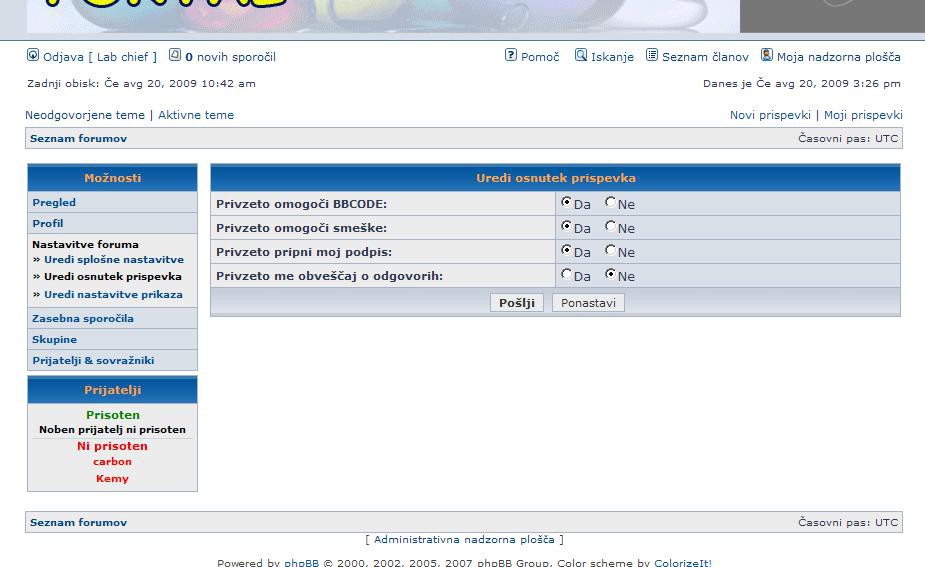The width and height of the screenshot is (925, 567).
Task: Click the new messages envelope icon
Action: [175, 56]
